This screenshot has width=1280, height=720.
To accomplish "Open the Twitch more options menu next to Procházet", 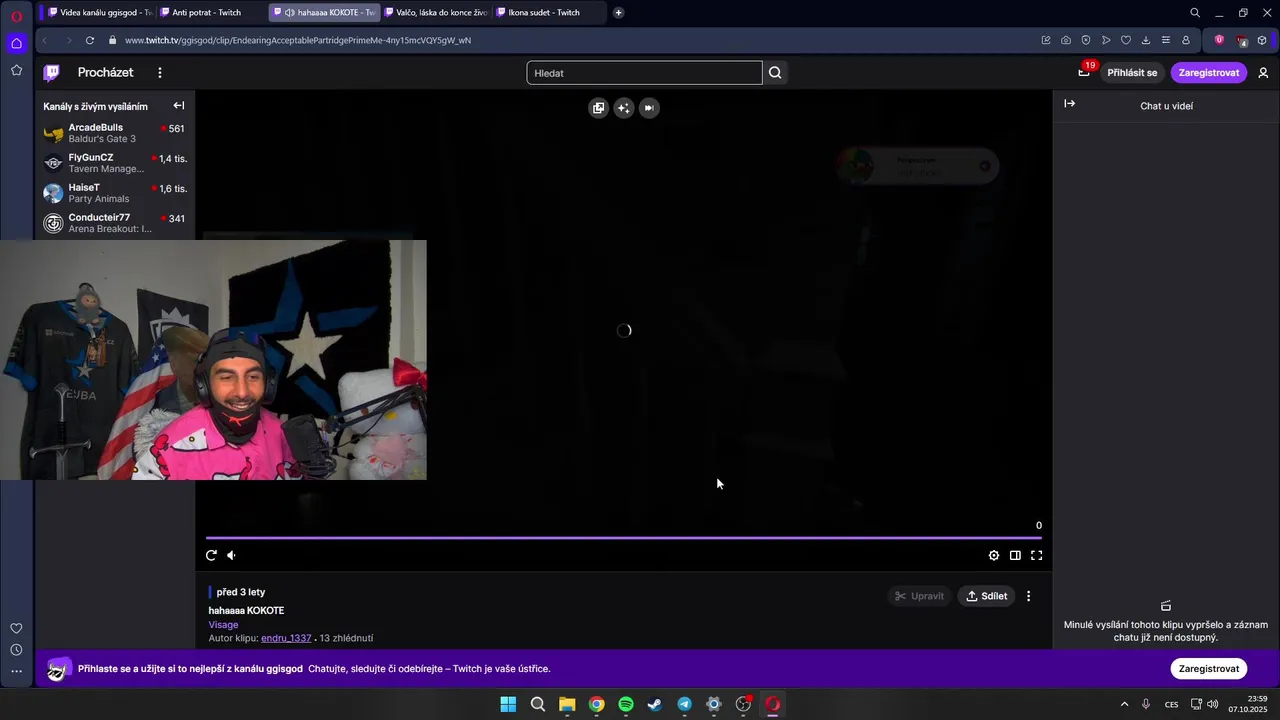I will coord(159,73).
